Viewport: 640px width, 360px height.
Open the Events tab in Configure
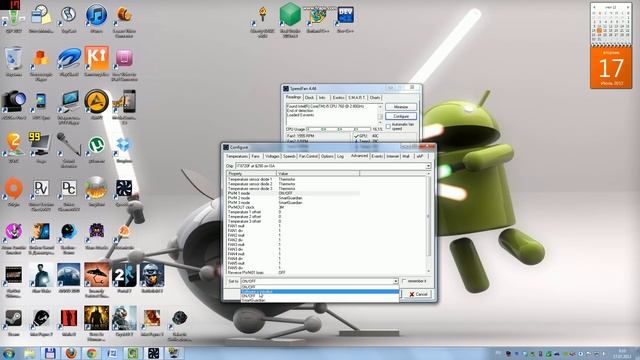tap(377, 156)
